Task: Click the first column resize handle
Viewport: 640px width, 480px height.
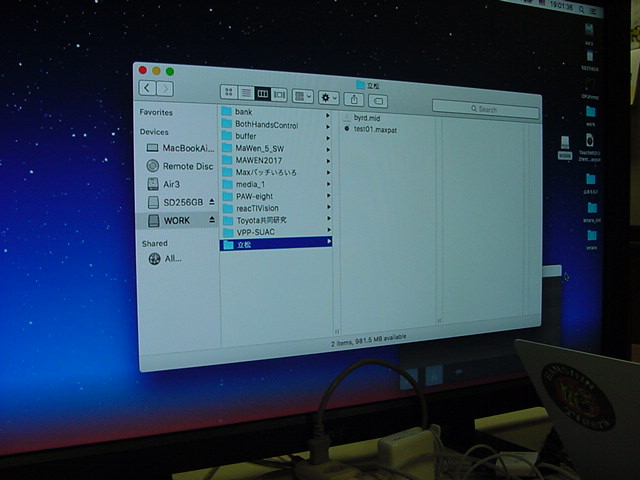Action: (337, 331)
